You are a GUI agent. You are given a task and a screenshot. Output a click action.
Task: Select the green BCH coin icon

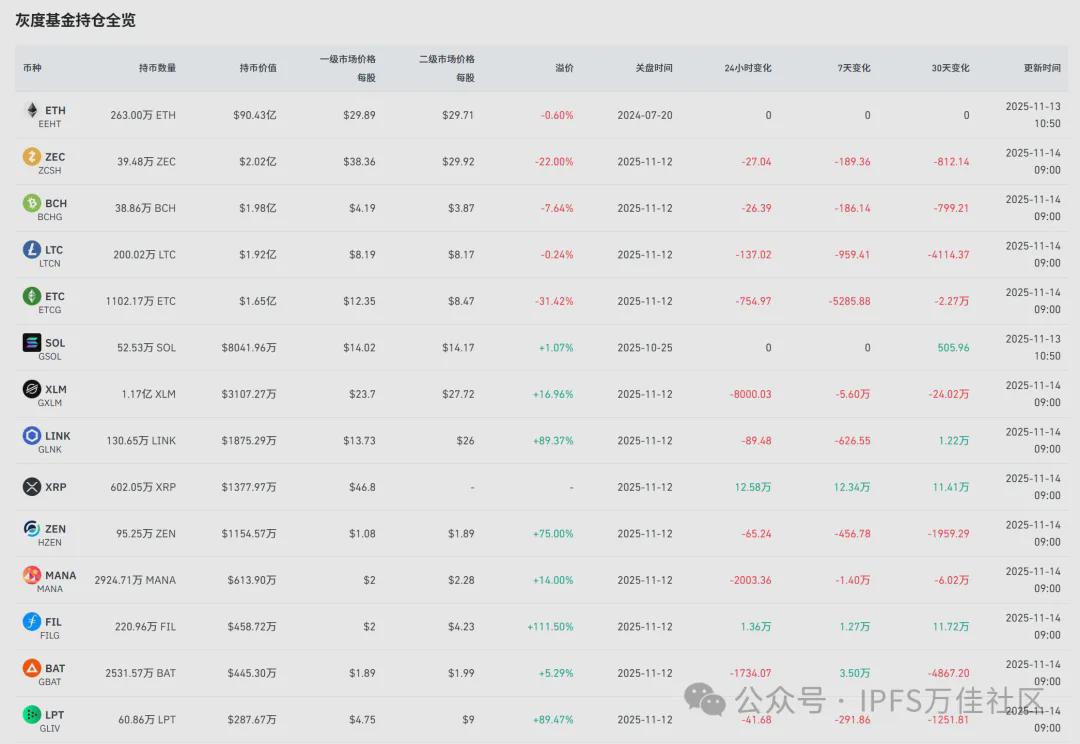pos(32,203)
